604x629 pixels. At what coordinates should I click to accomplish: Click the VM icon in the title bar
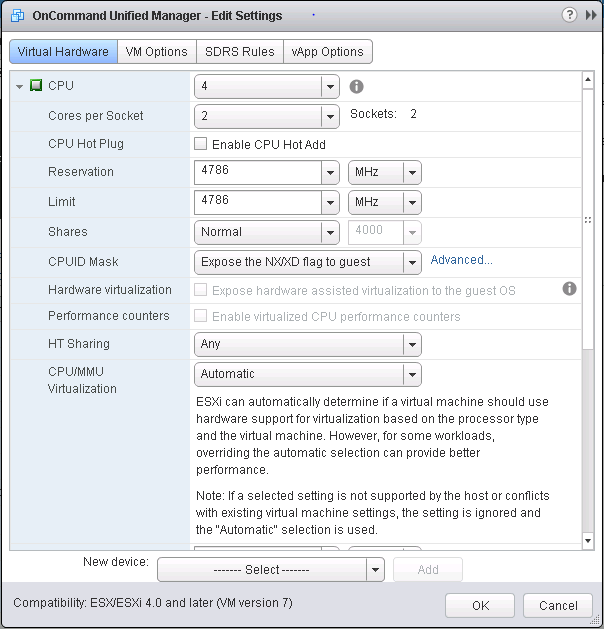tap(17, 16)
